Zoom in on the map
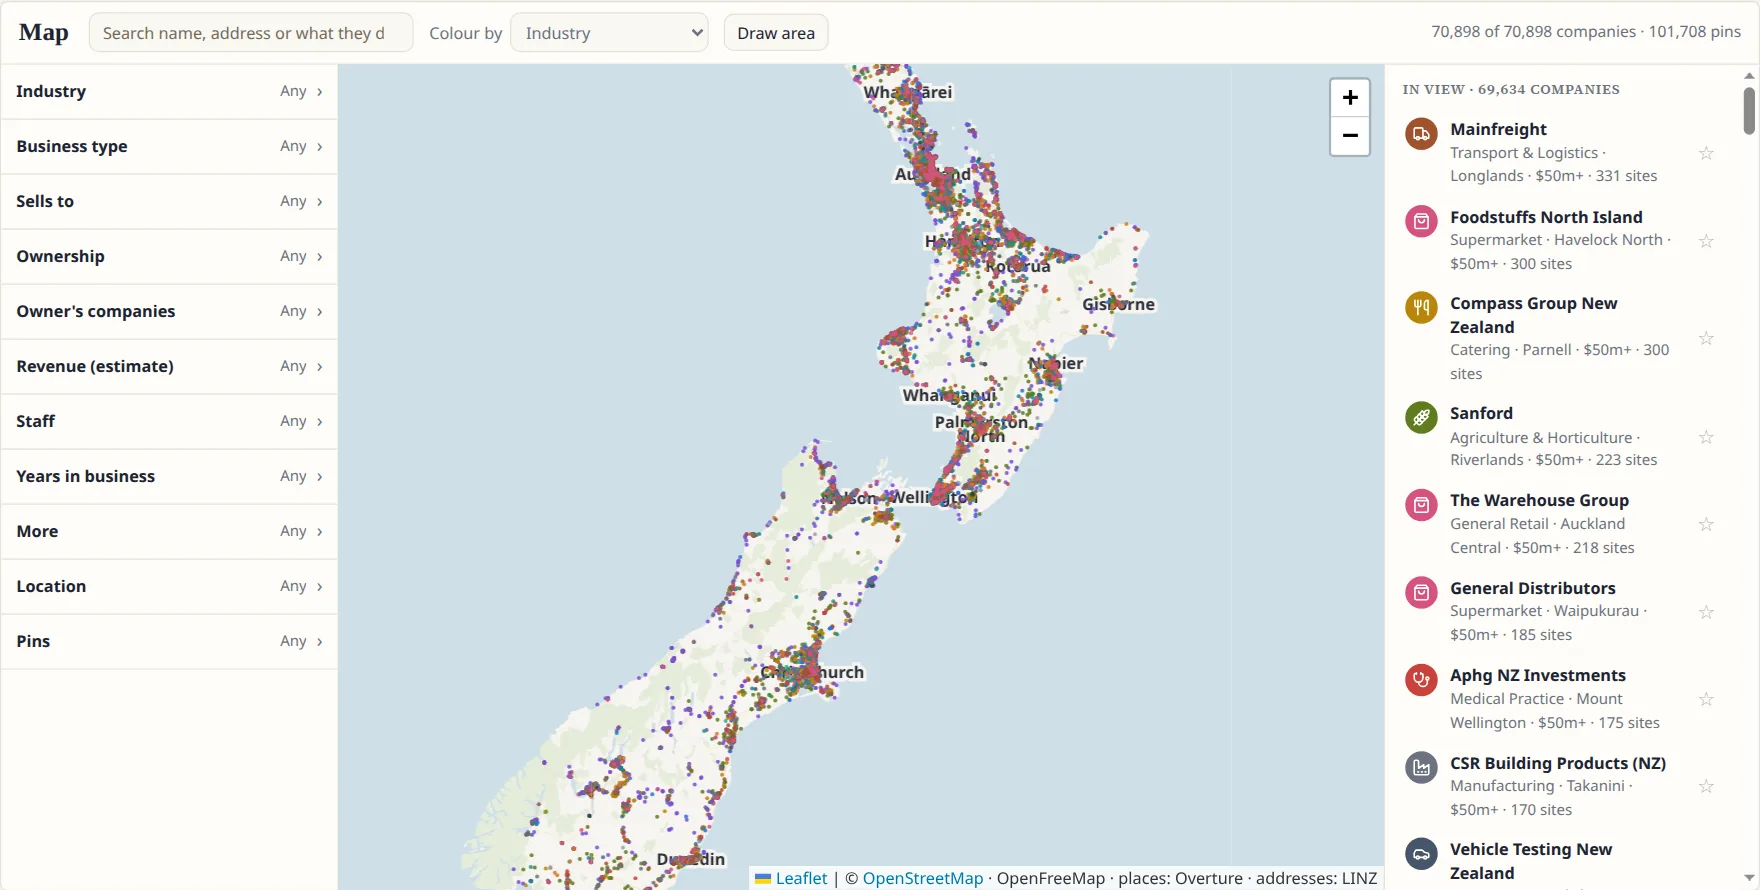Viewport: 1760px width, 890px height. 1350,98
